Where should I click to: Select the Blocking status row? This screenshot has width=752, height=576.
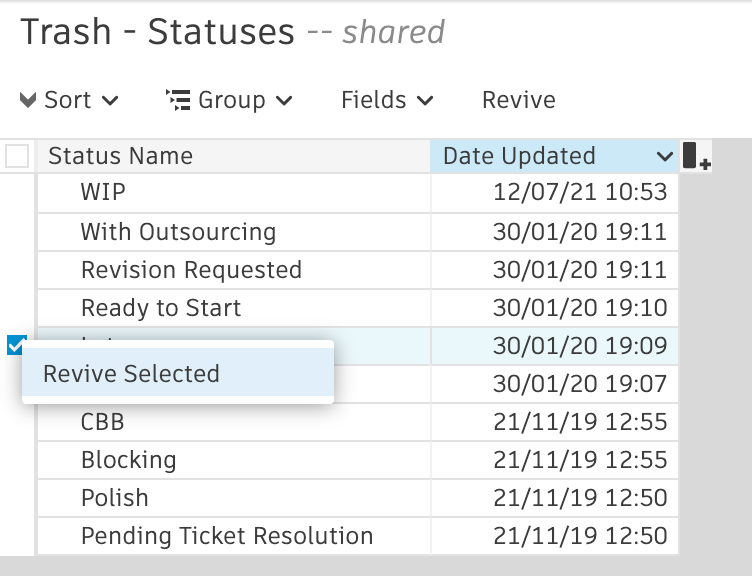pyautogui.click(x=128, y=460)
